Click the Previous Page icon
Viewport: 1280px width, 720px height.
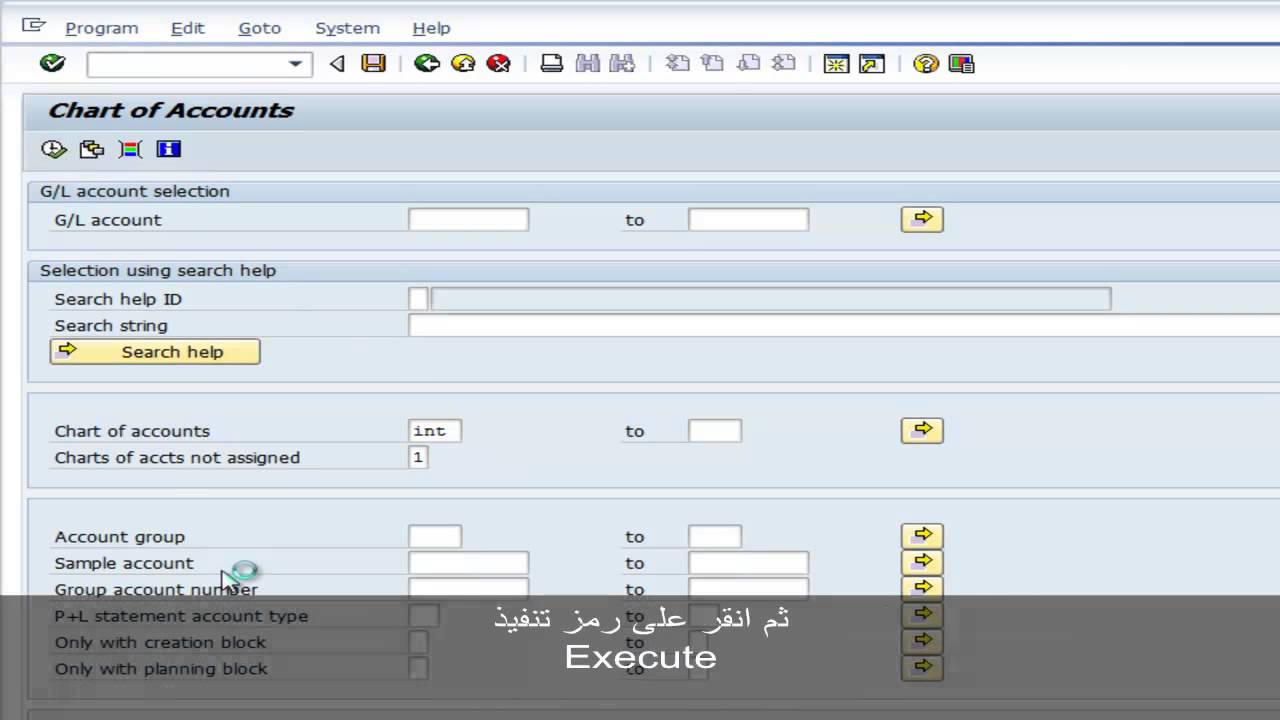tap(712, 63)
